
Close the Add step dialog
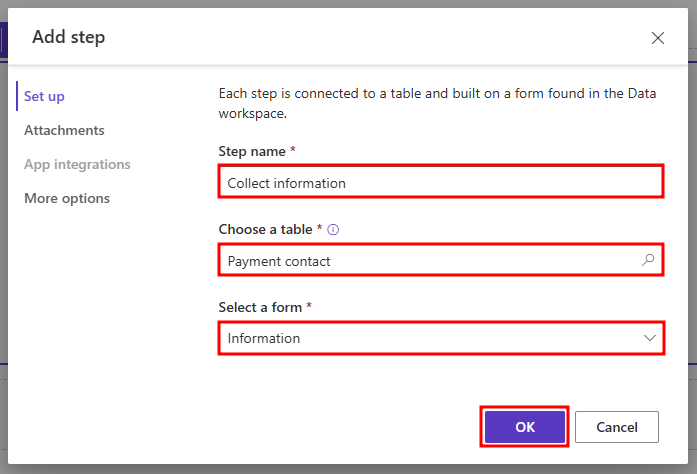click(657, 38)
